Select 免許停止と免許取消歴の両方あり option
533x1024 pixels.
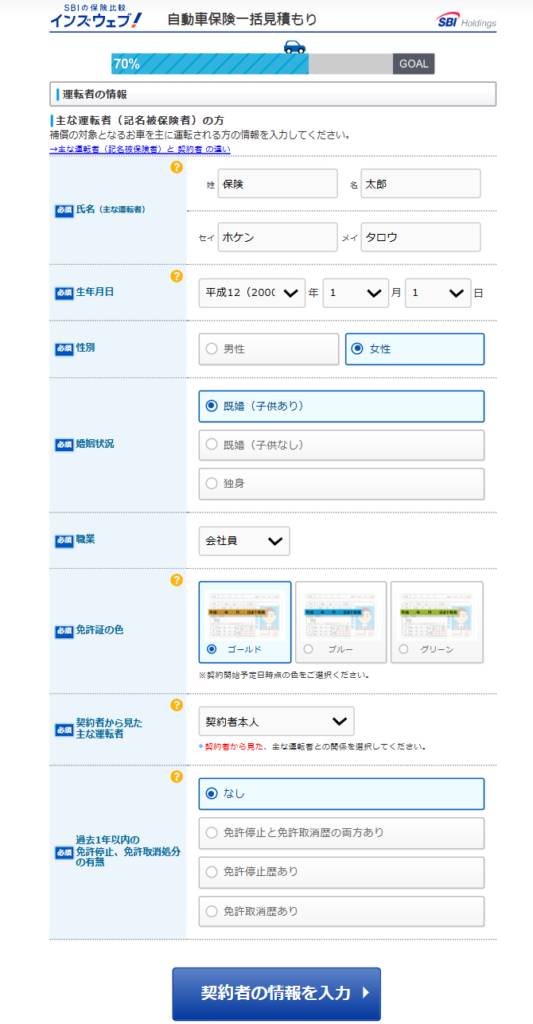pyautogui.click(x=342, y=833)
